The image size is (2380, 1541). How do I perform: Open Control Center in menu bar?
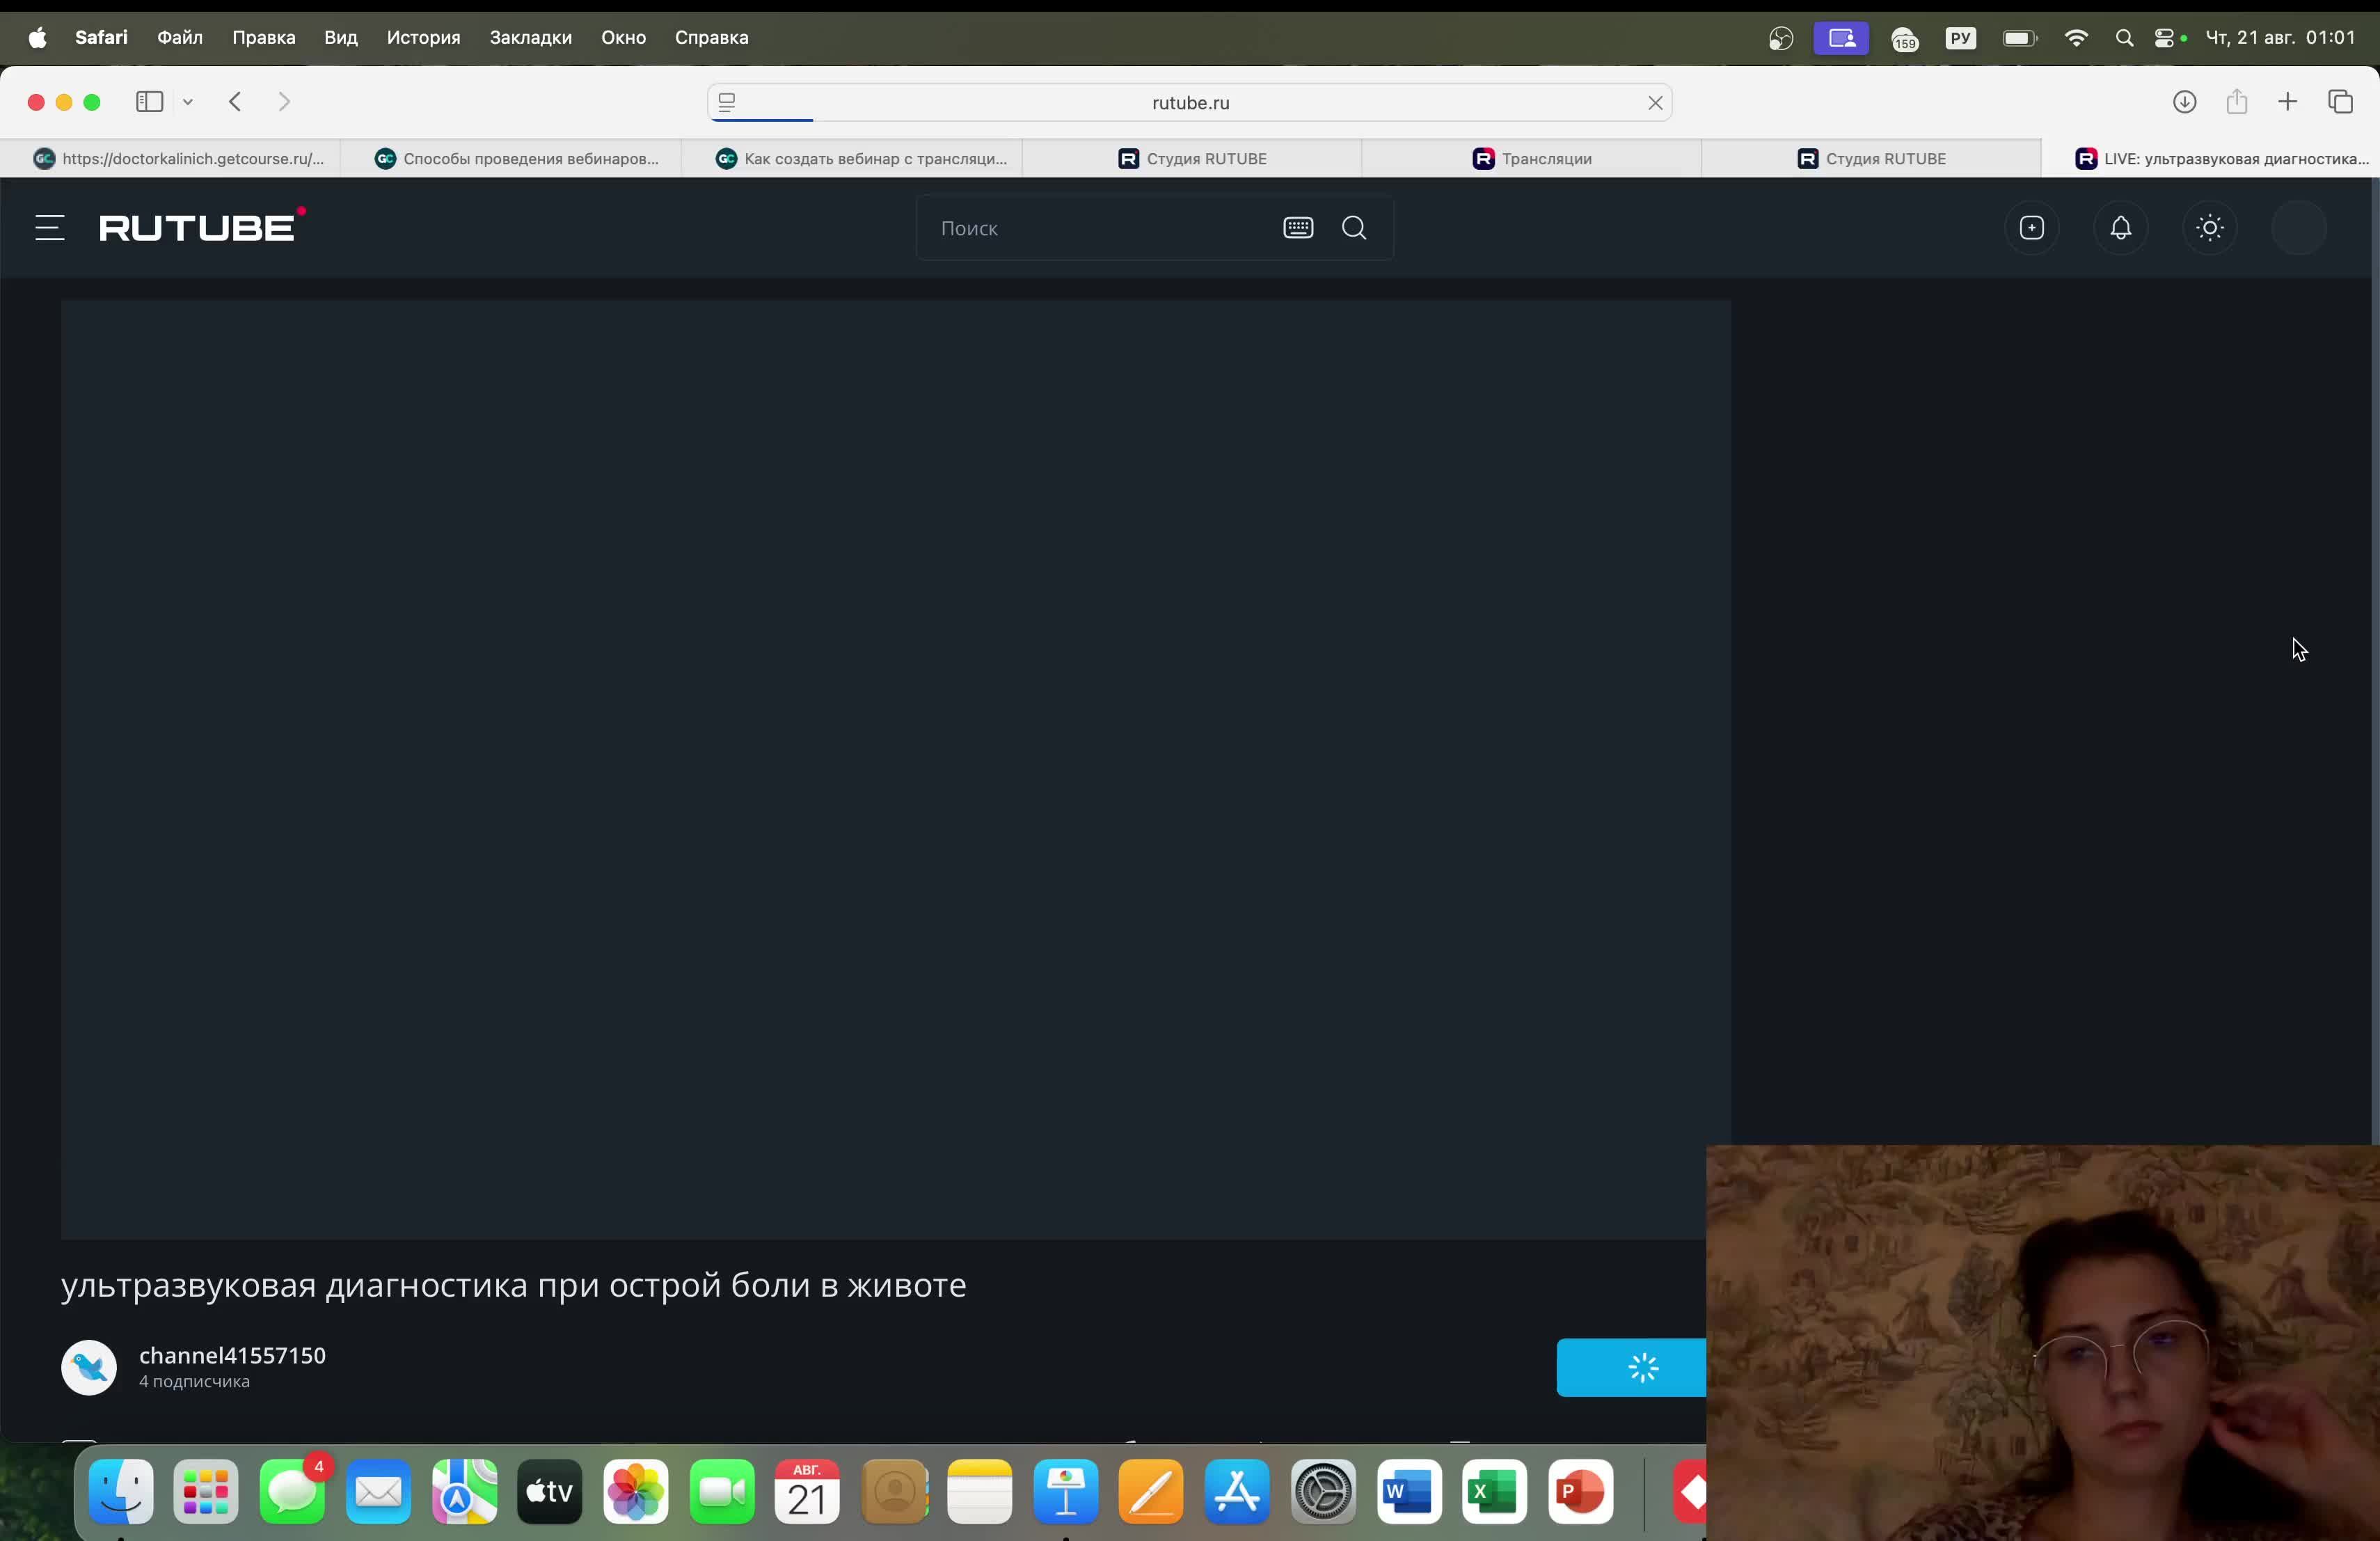[x=2166, y=38]
